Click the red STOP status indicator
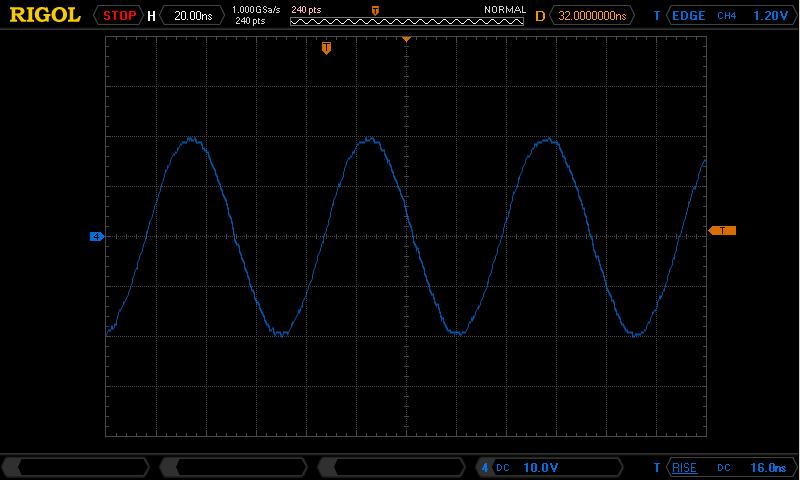This screenshot has width=800, height=480. (x=119, y=15)
